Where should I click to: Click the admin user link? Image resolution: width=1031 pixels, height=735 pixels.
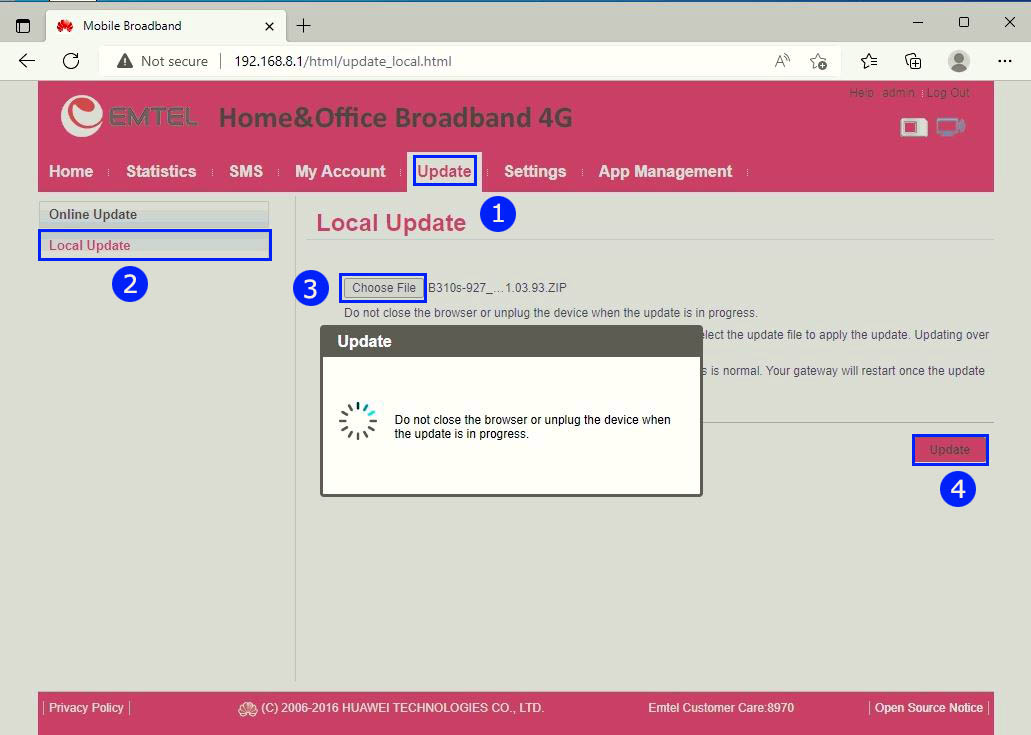pyautogui.click(x=898, y=93)
